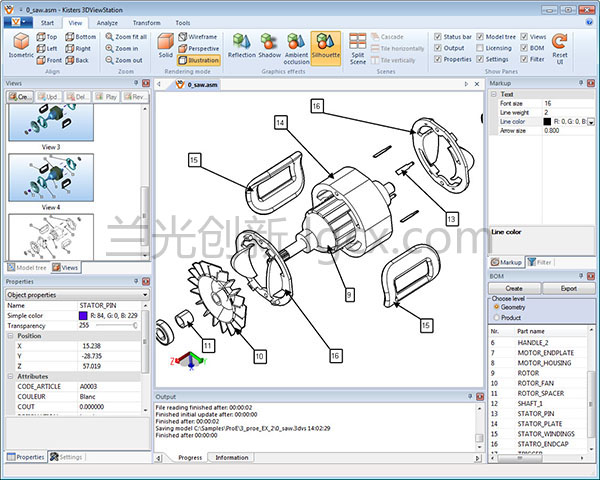This screenshot has height=480, width=600.
Task: Click the Isometric view icon
Action: (23, 45)
